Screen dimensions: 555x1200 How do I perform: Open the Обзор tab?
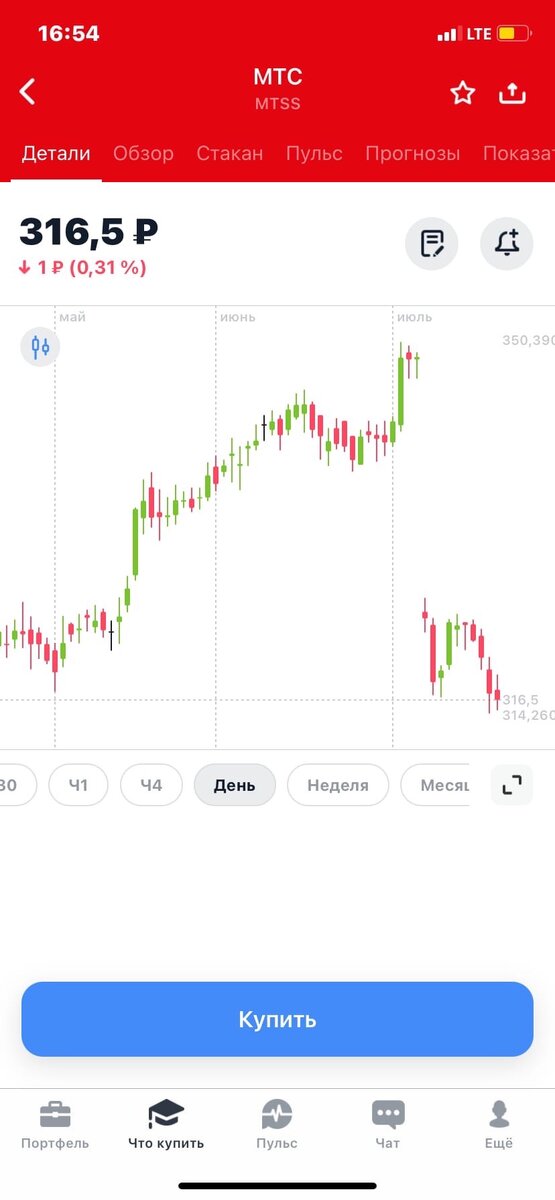(143, 154)
